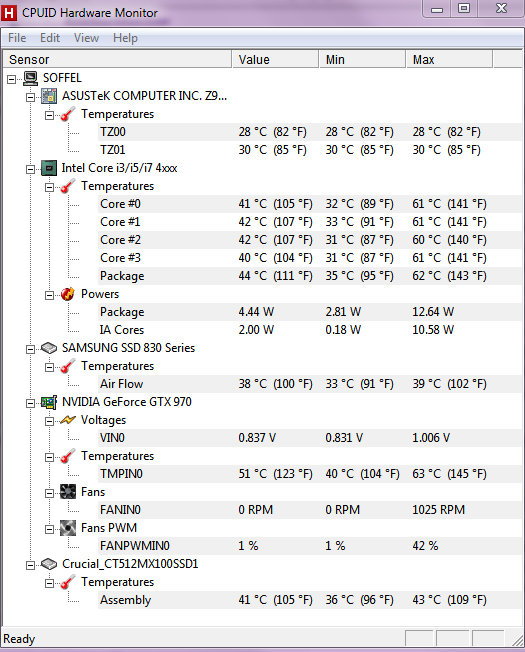Click the Sensor column header

(117, 59)
